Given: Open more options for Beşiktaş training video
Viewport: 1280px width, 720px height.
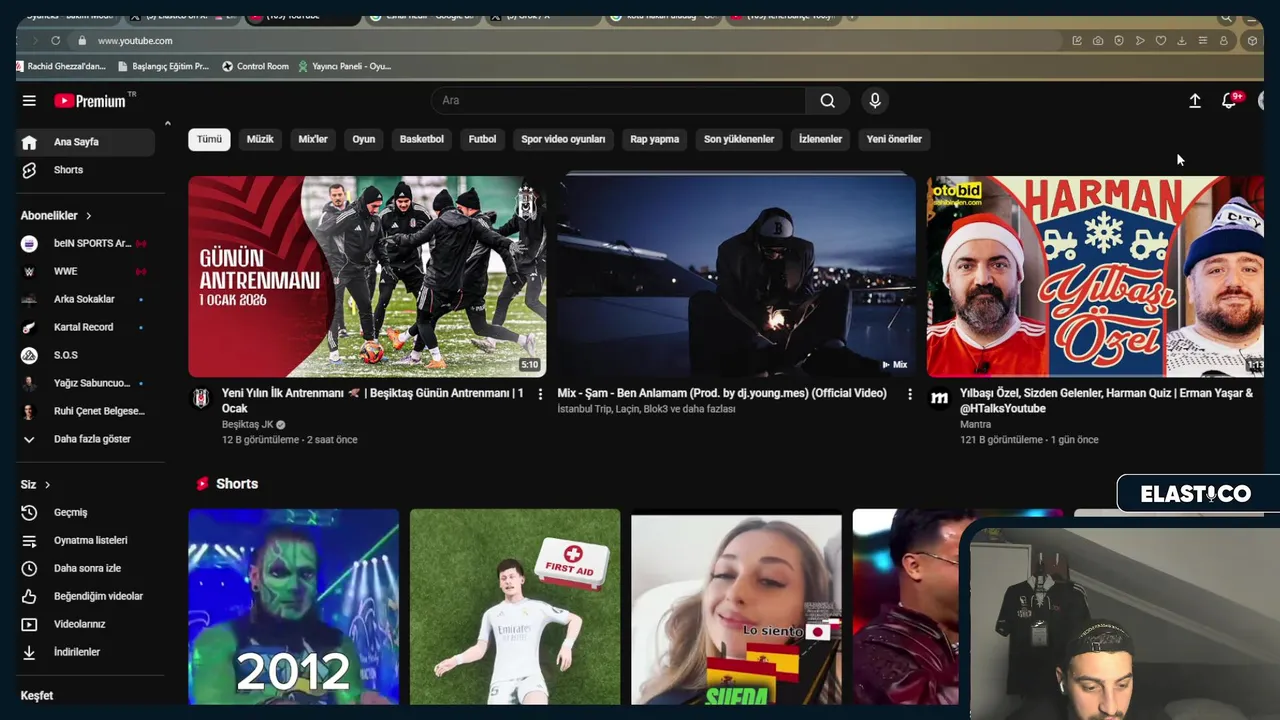Looking at the screenshot, I should click(540, 395).
